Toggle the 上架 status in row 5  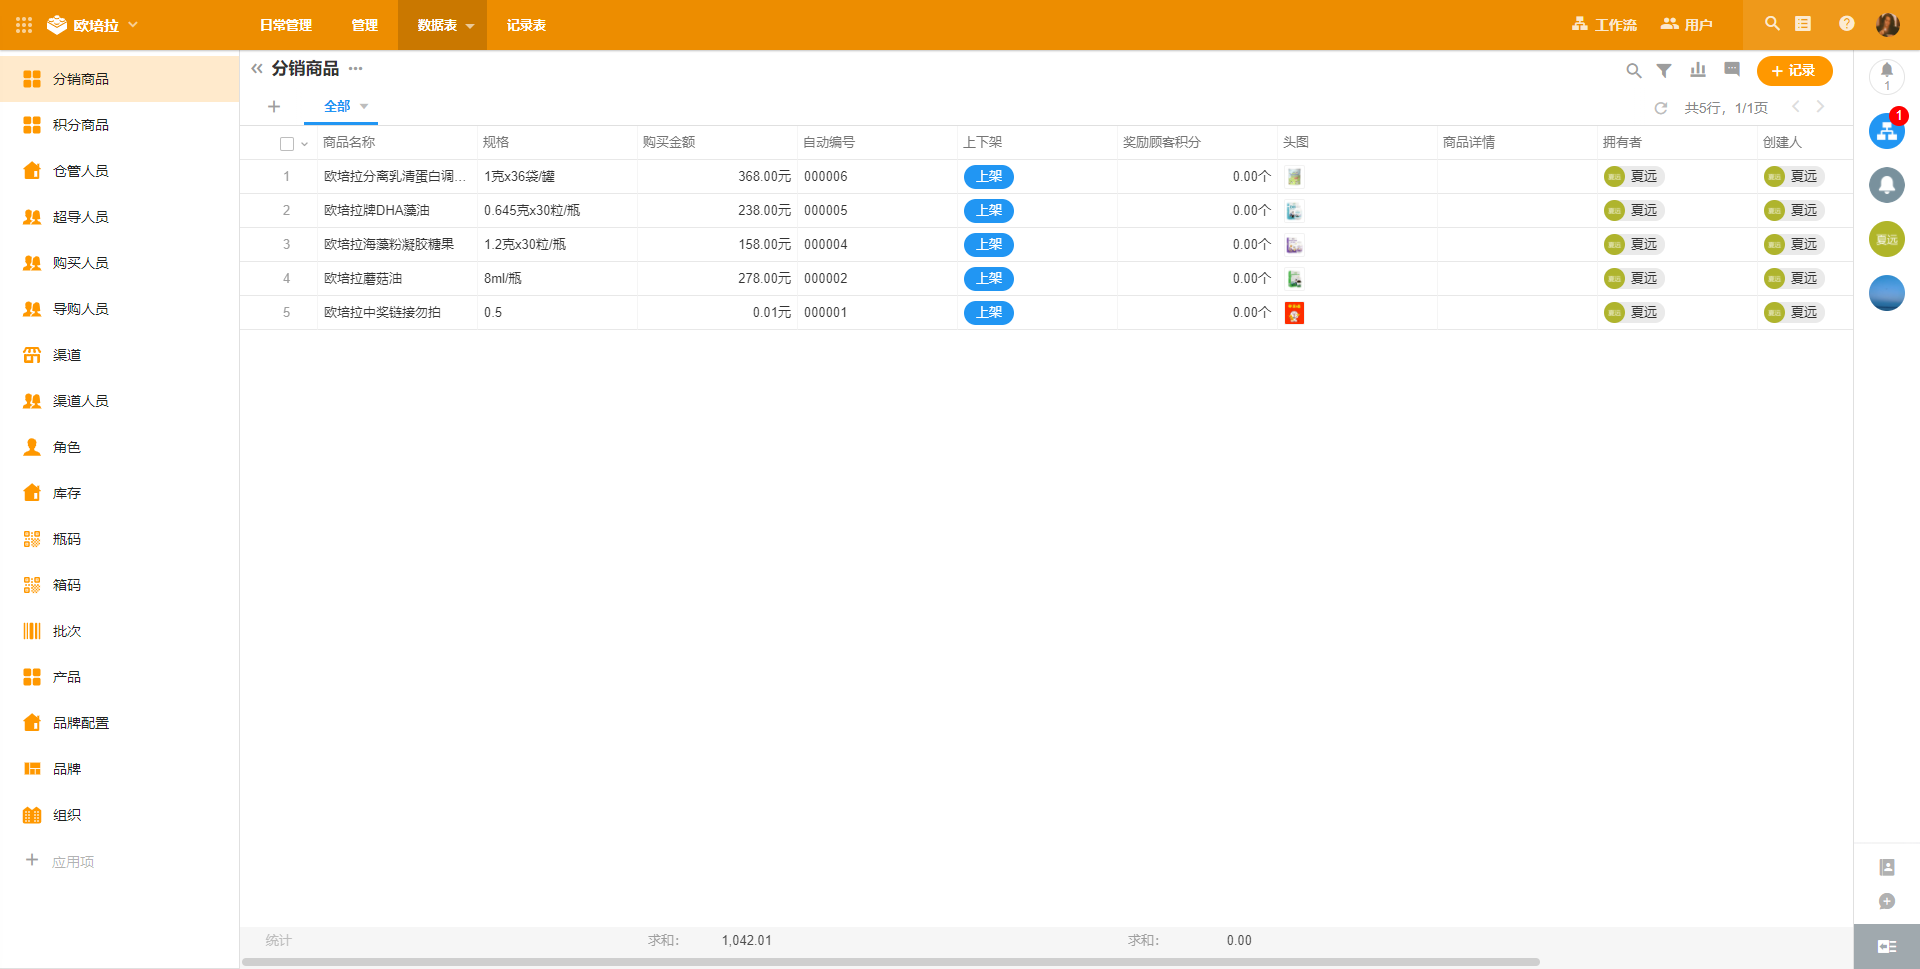tap(988, 313)
